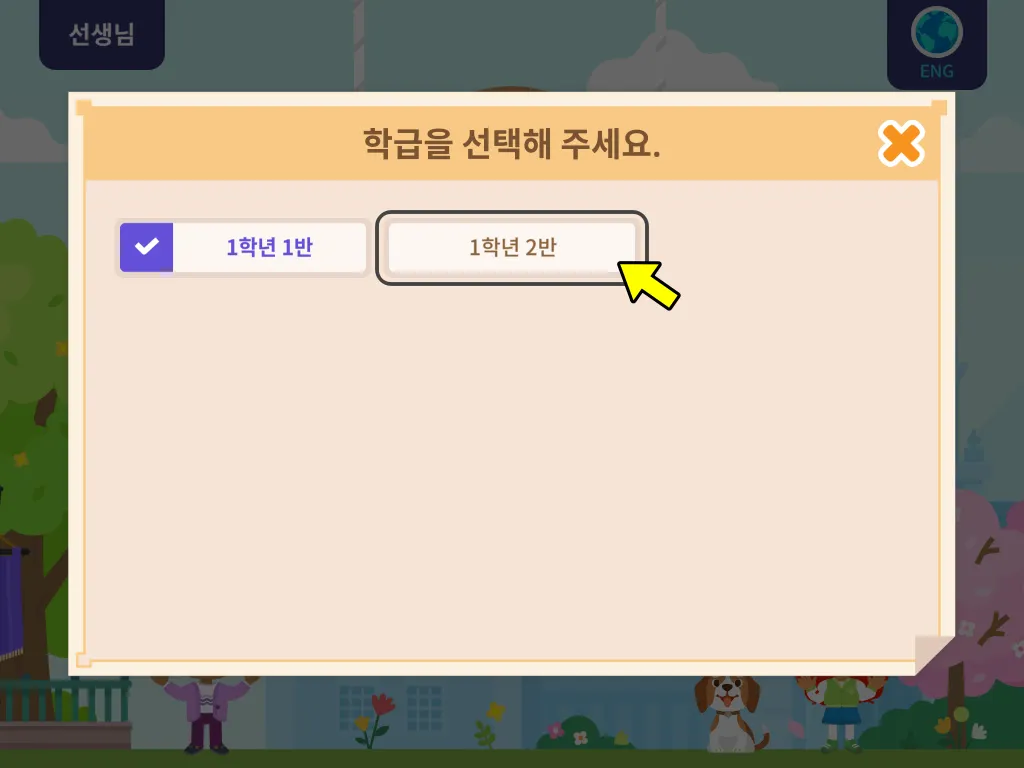Toggle the purple checkmark for 1학년 1반
This screenshot has width=1024, height=768.
[146, 247]
